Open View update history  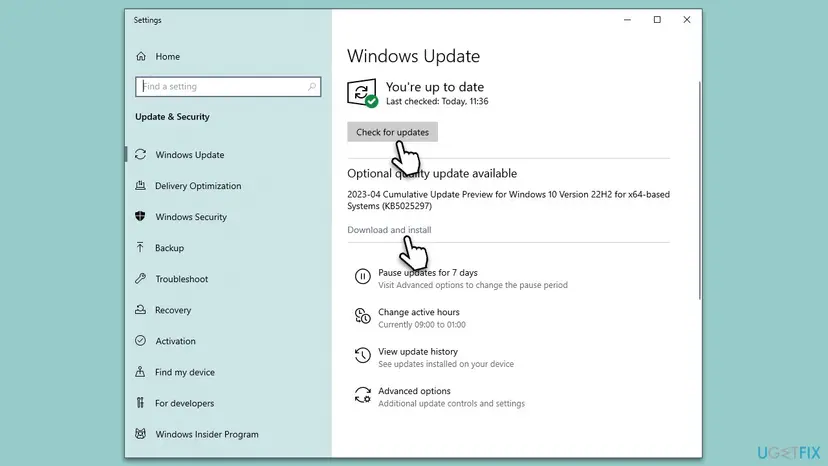pos(418,351)
